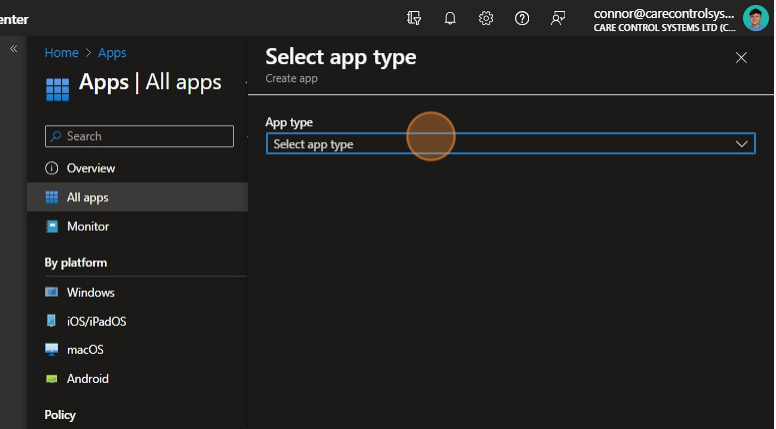Click the Apps breadcrumb link

click(112, 53)
